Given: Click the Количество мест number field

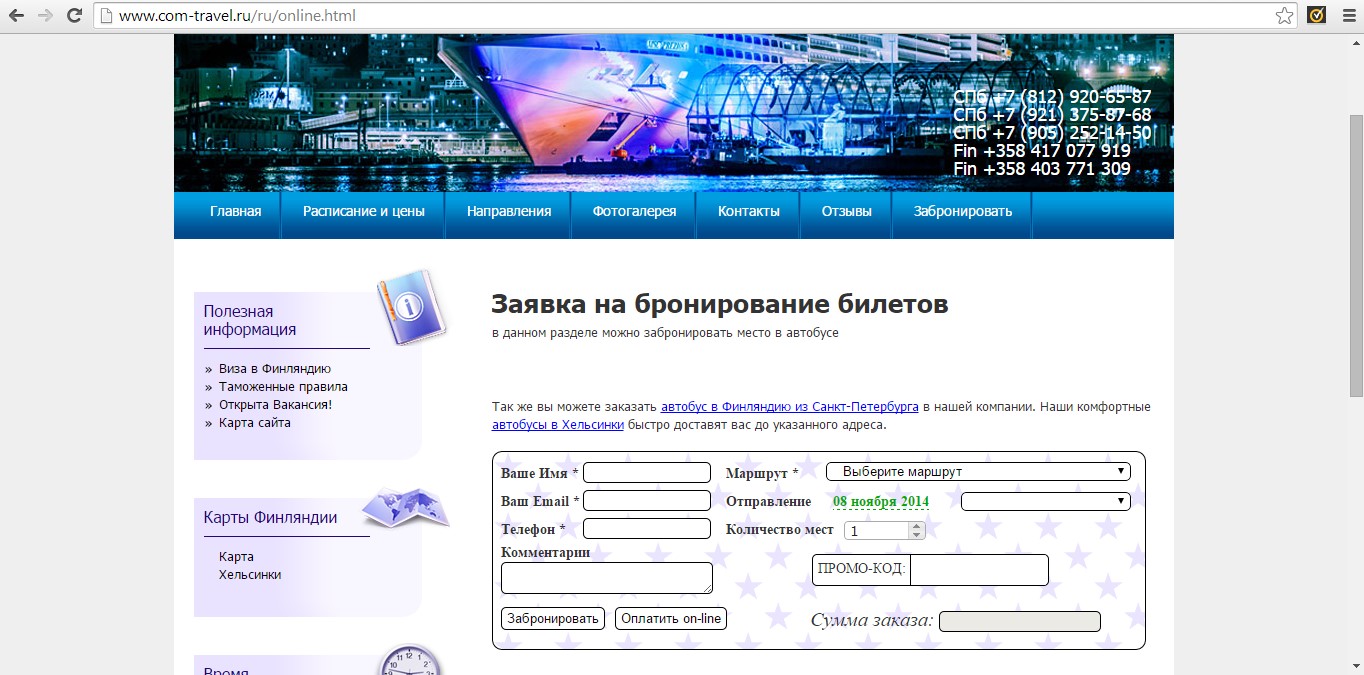Looking at the screenshot, I should click(877, 531).
